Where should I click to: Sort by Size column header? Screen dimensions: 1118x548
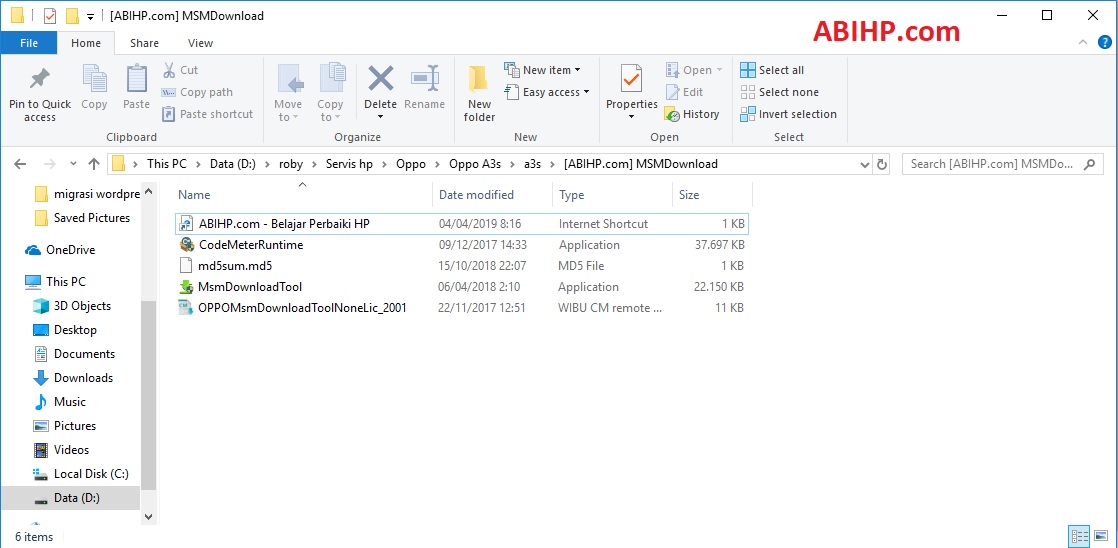click(x=712, y=195)
